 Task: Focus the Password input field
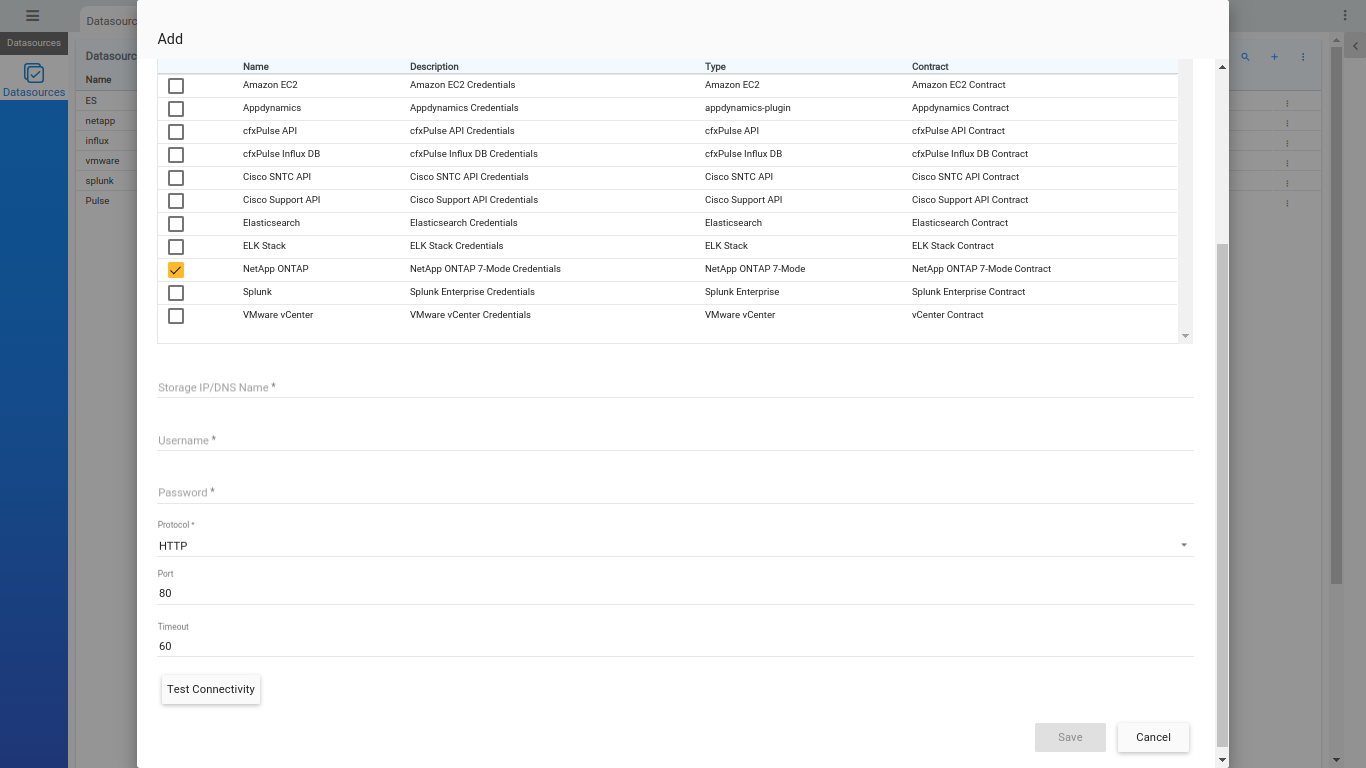(x=675, y=492)
